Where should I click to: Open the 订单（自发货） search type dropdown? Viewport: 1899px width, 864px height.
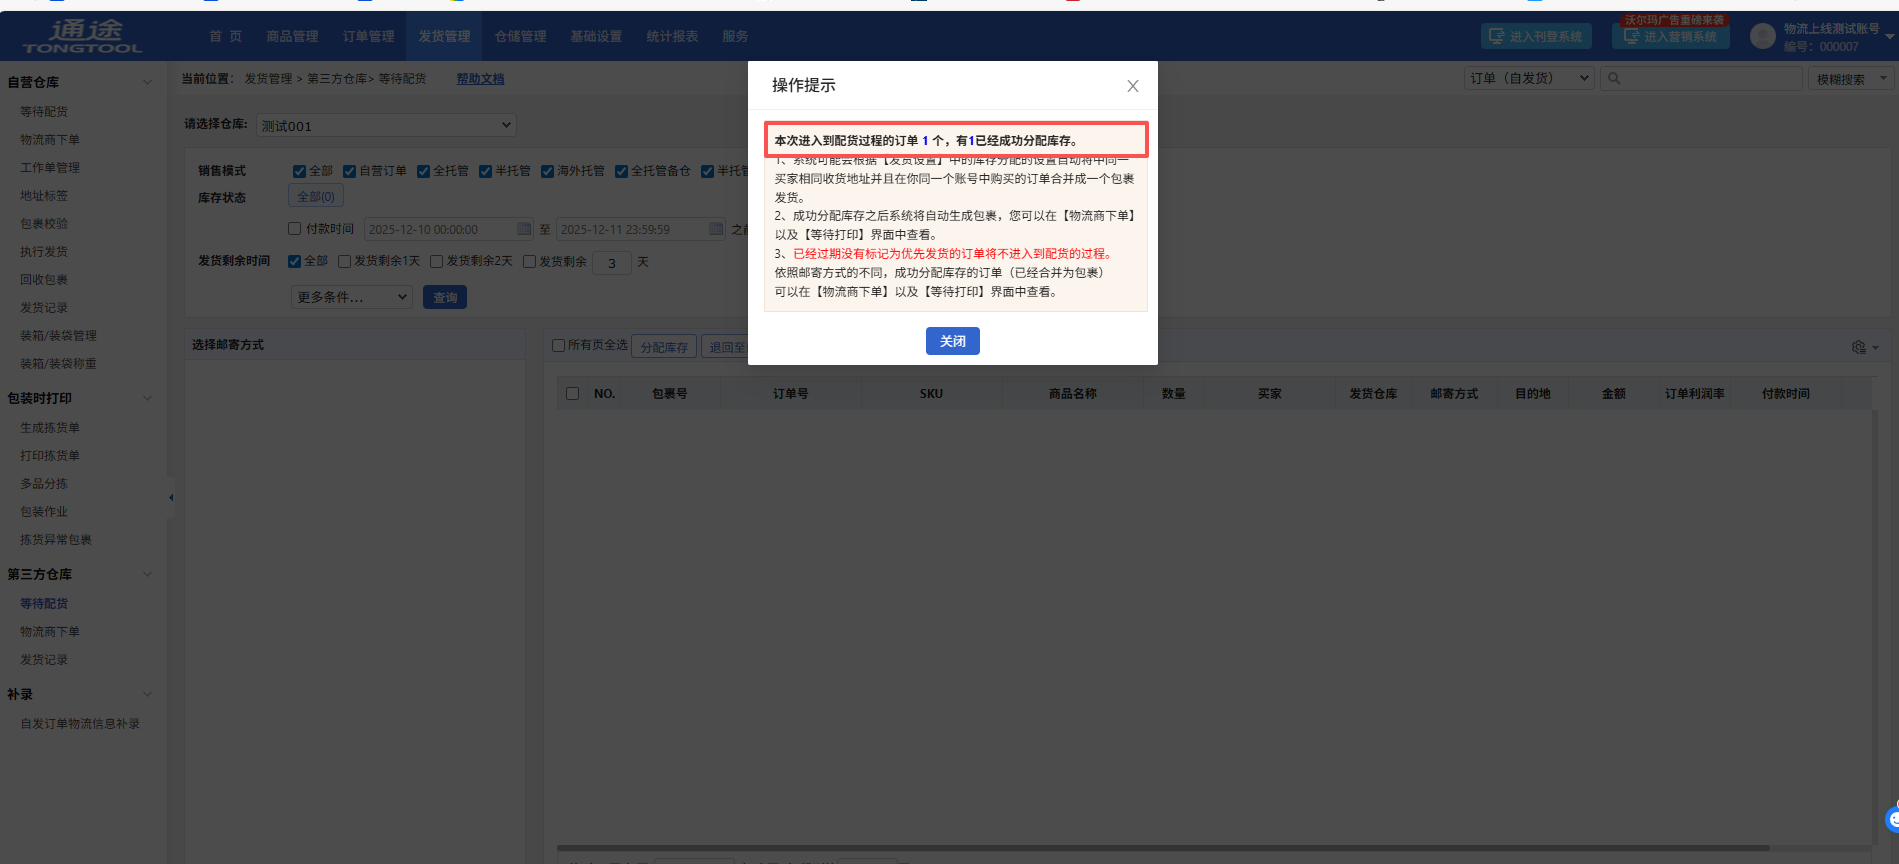tap(1529, 78)
